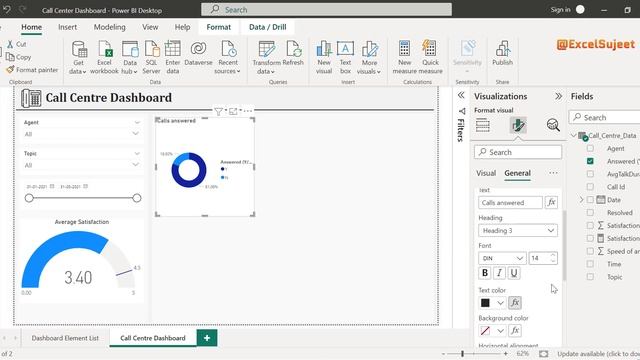
Task: Select Dataverse connector
Action: [198, 53]
